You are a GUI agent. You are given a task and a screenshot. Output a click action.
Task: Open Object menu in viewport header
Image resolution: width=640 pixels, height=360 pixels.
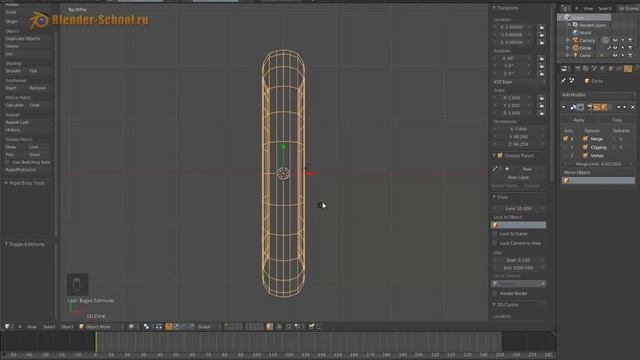click(x=67, y=327)
